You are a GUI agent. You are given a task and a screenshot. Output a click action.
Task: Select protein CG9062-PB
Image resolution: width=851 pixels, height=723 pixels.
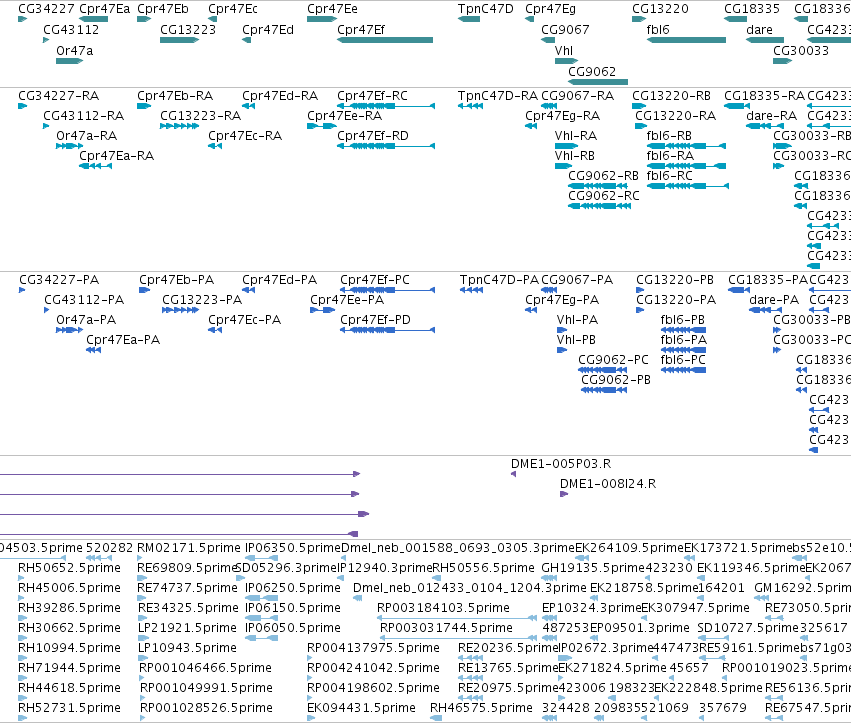point(604,390)
